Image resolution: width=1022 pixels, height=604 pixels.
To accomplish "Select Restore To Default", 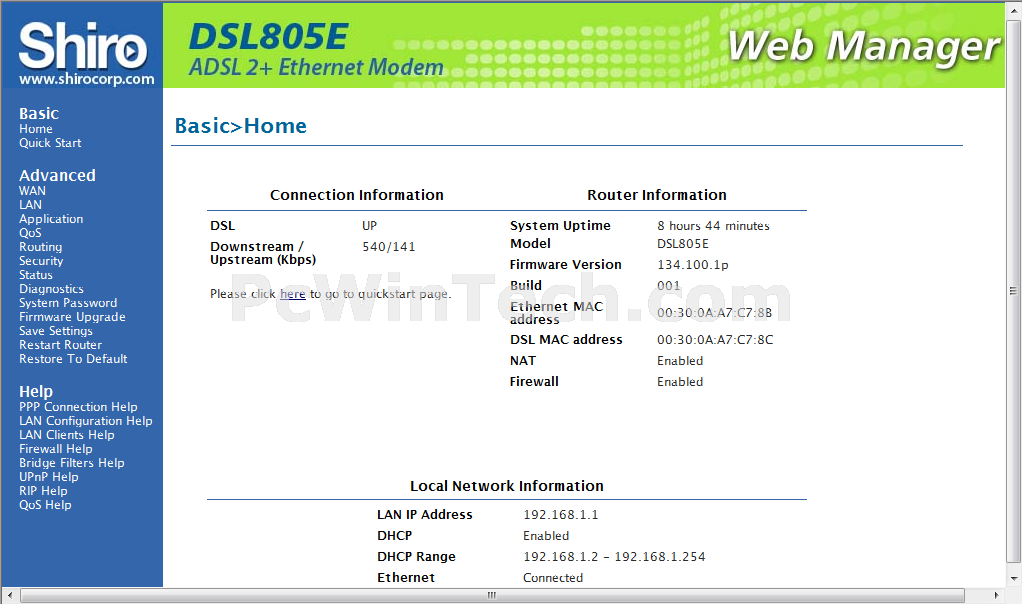I will click(73, 359).
